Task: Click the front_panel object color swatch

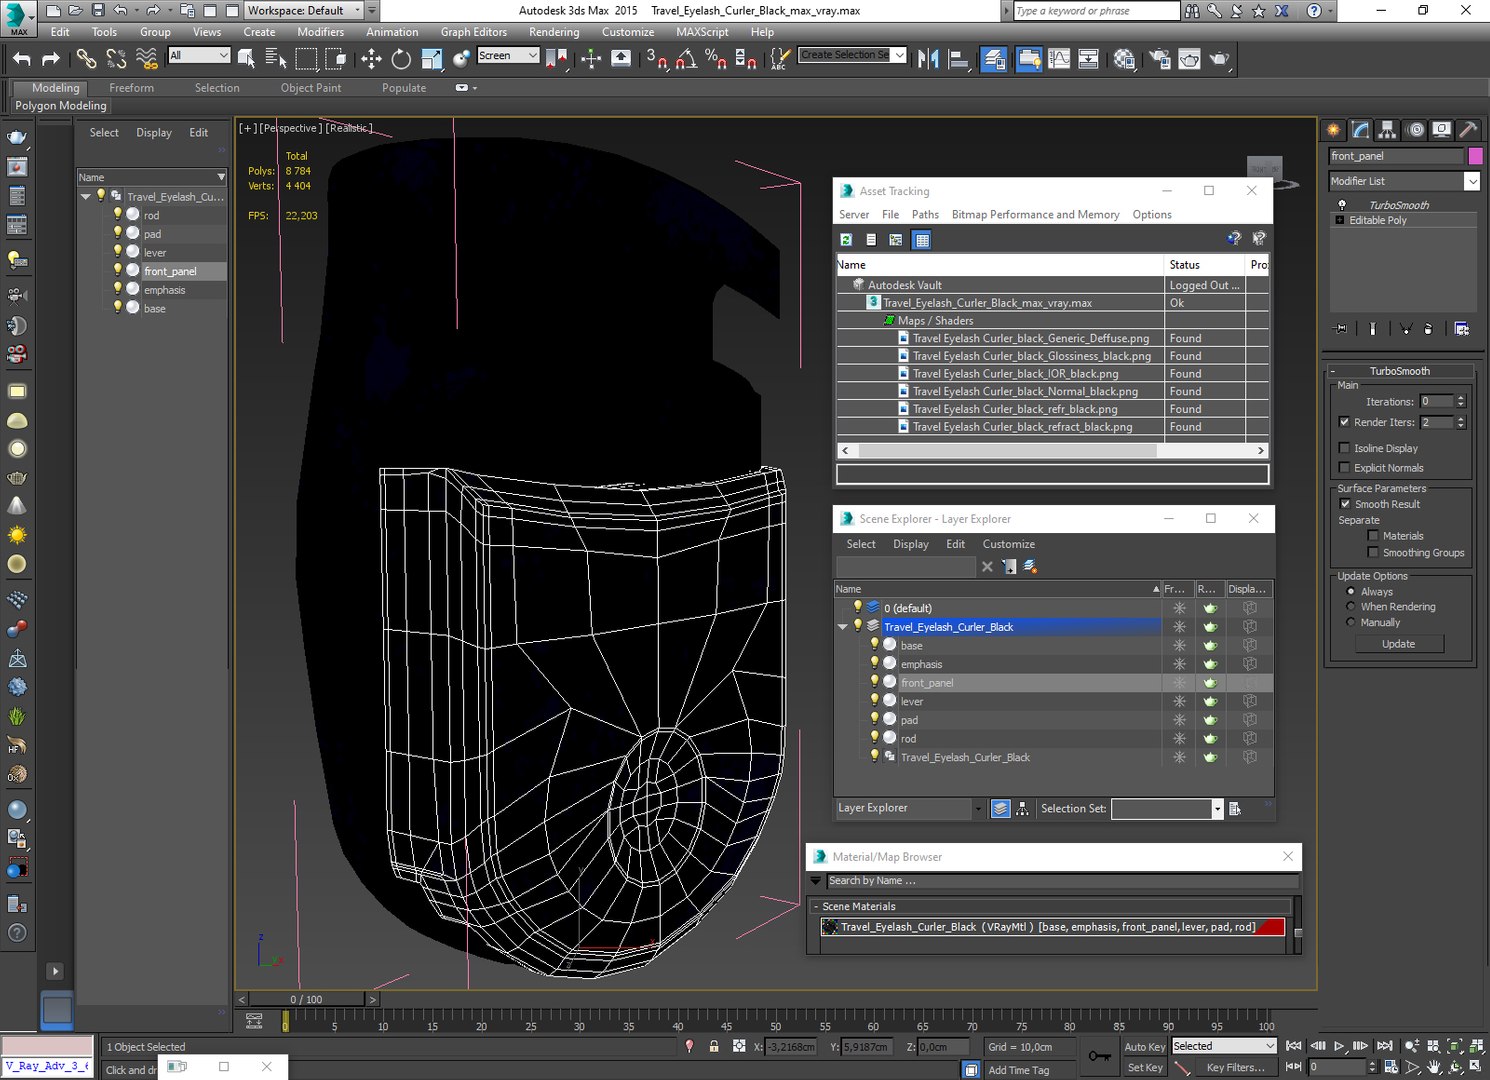Action: [1475, 156]
